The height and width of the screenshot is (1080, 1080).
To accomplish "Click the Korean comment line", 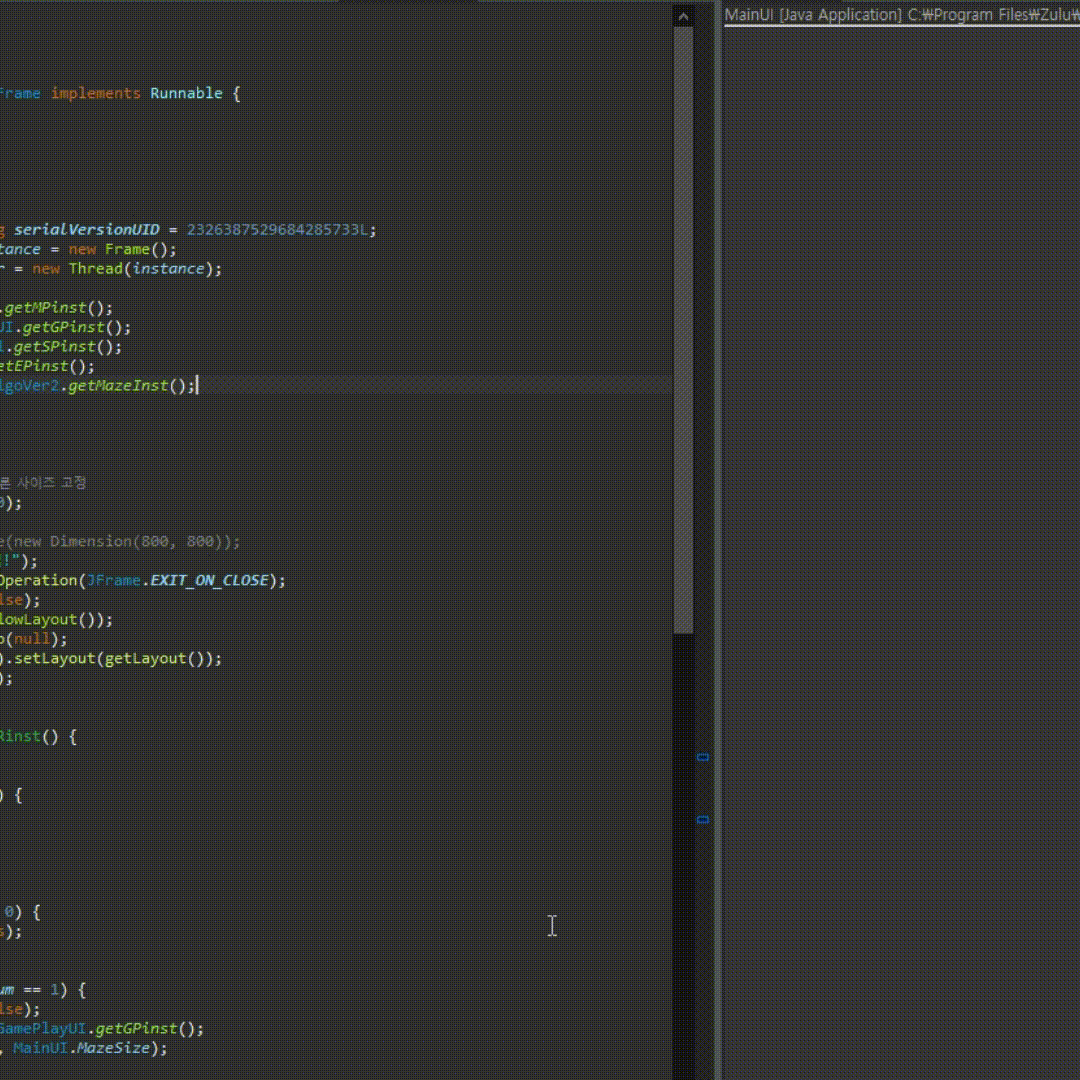I will click(43, 483).
